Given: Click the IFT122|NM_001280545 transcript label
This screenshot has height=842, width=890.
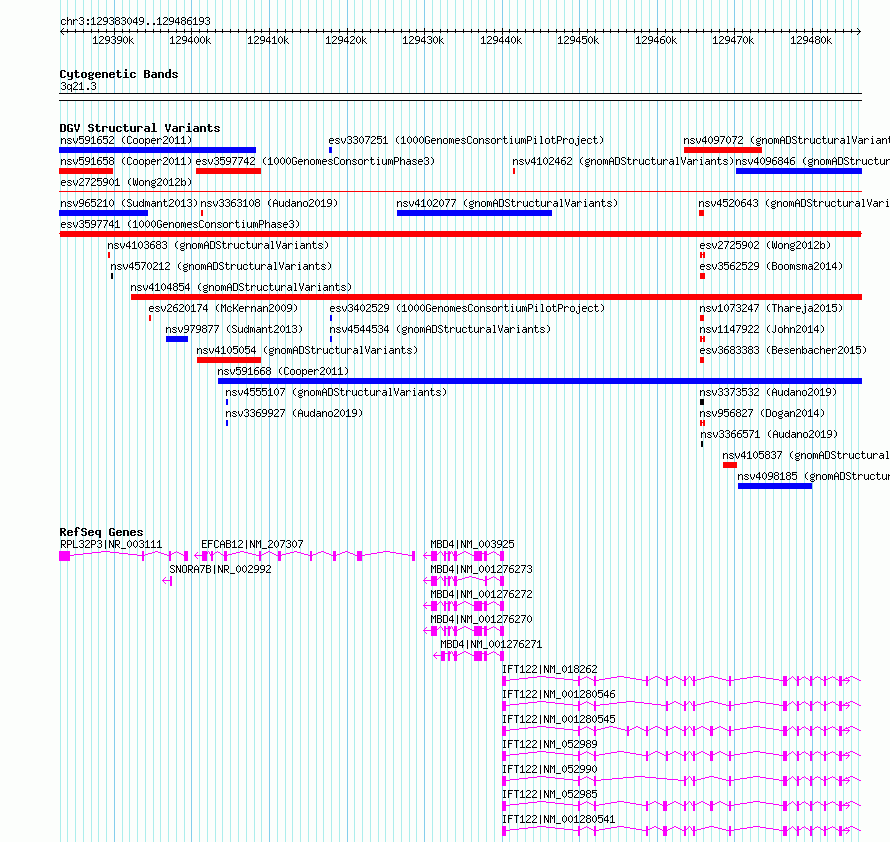Looking at the screenshot, I should [x=559, y=719].
